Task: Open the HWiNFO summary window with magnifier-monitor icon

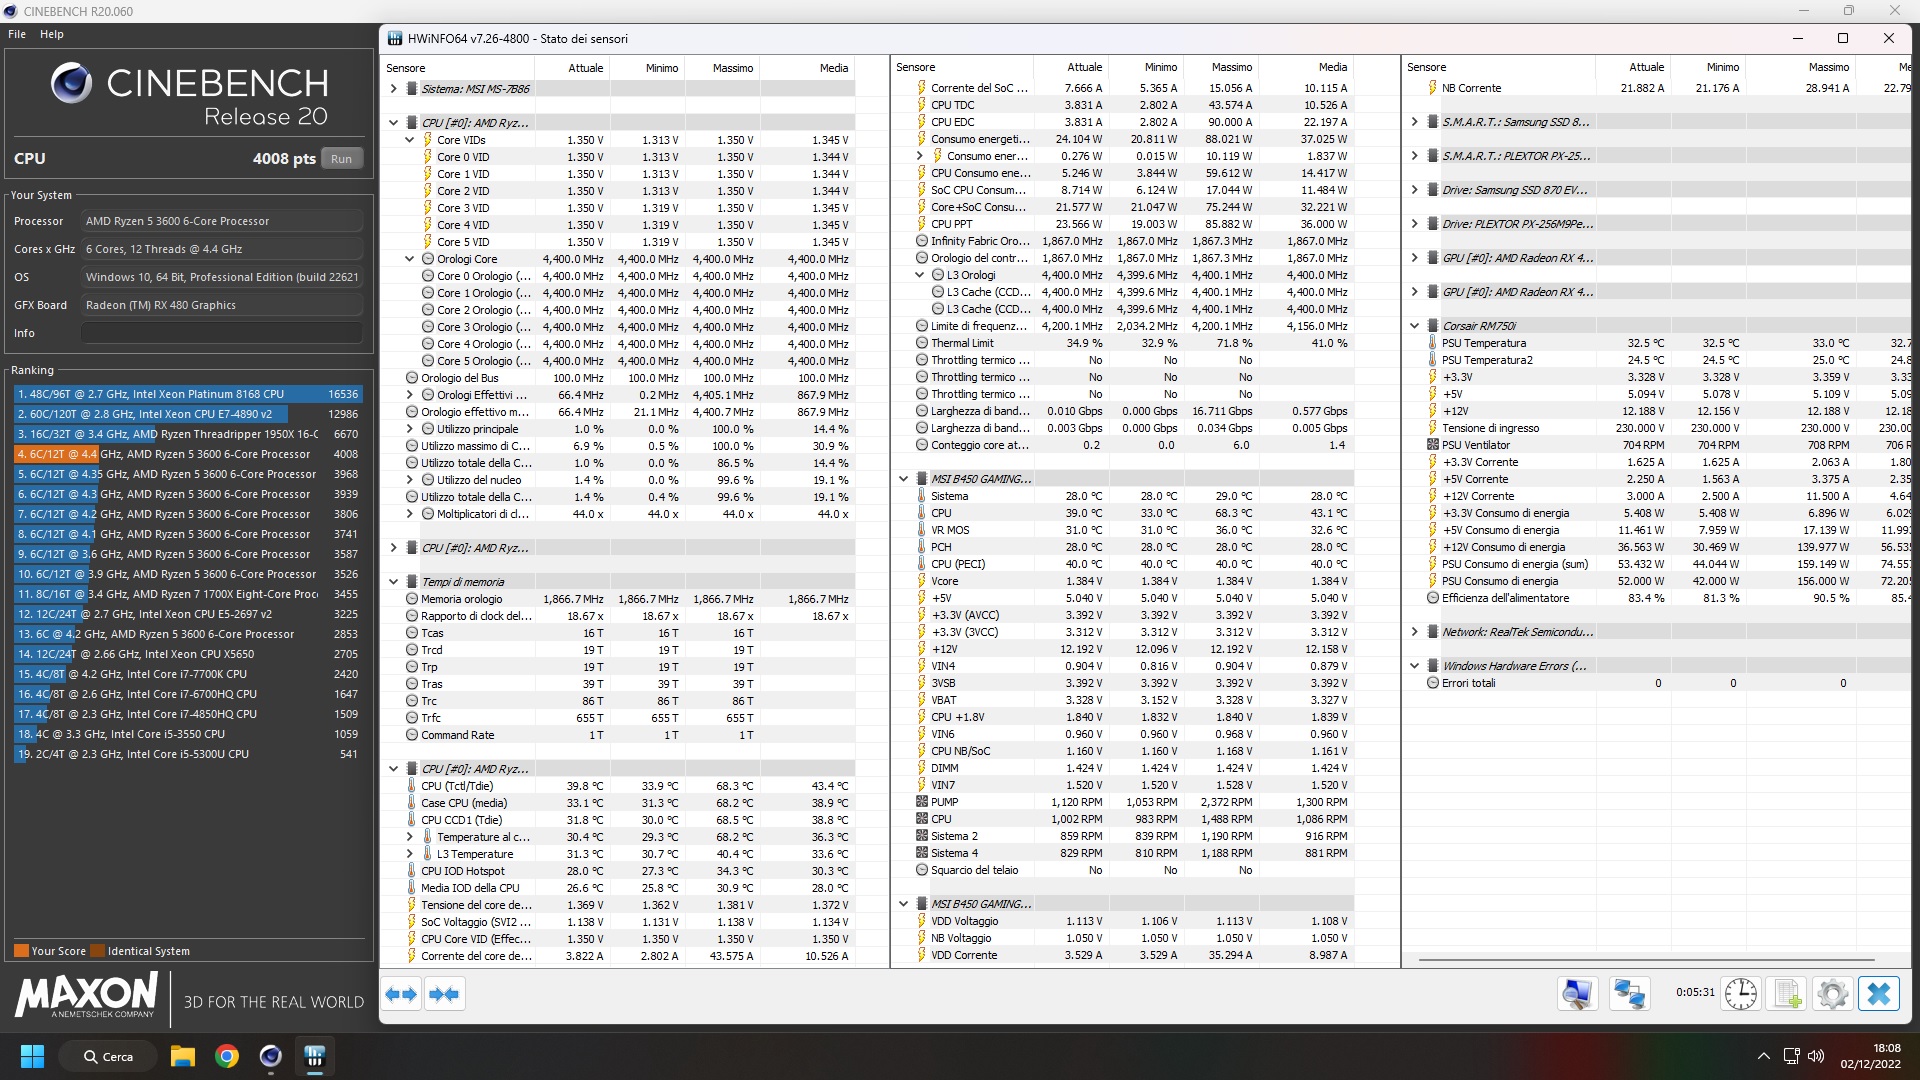Action: tap(1577, 994)
